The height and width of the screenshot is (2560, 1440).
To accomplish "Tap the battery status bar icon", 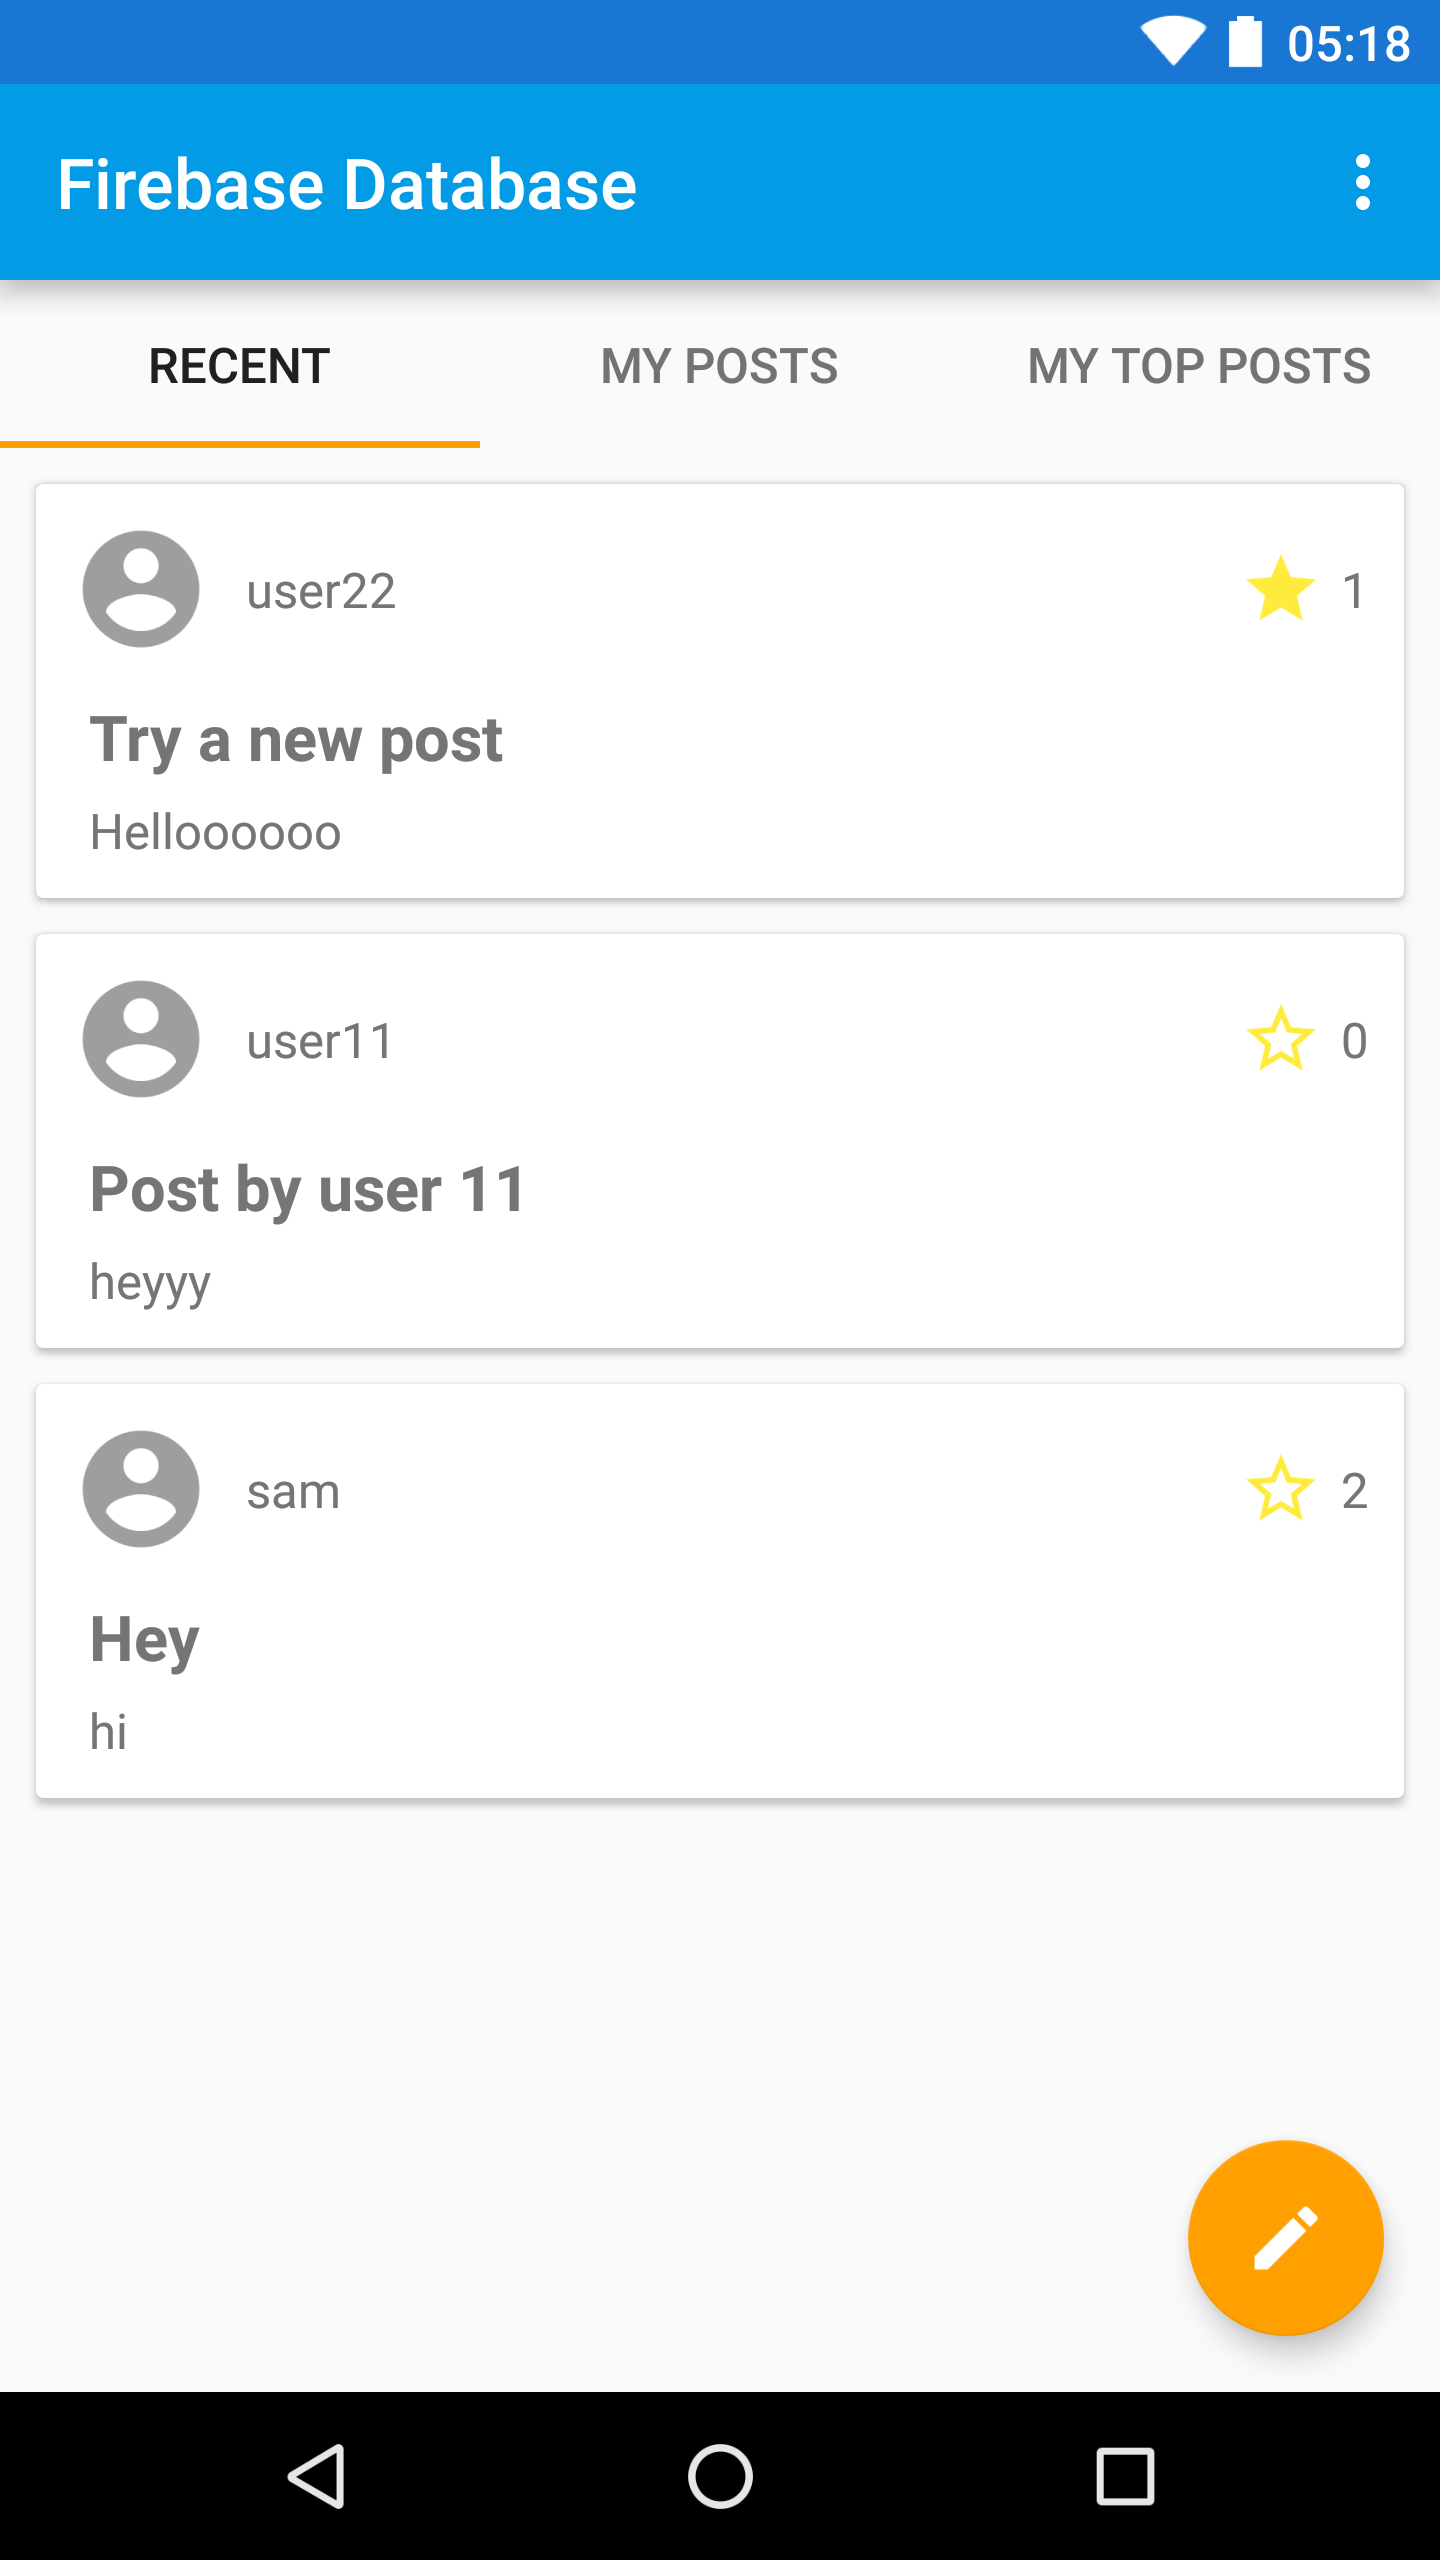I will (1245, 42).
